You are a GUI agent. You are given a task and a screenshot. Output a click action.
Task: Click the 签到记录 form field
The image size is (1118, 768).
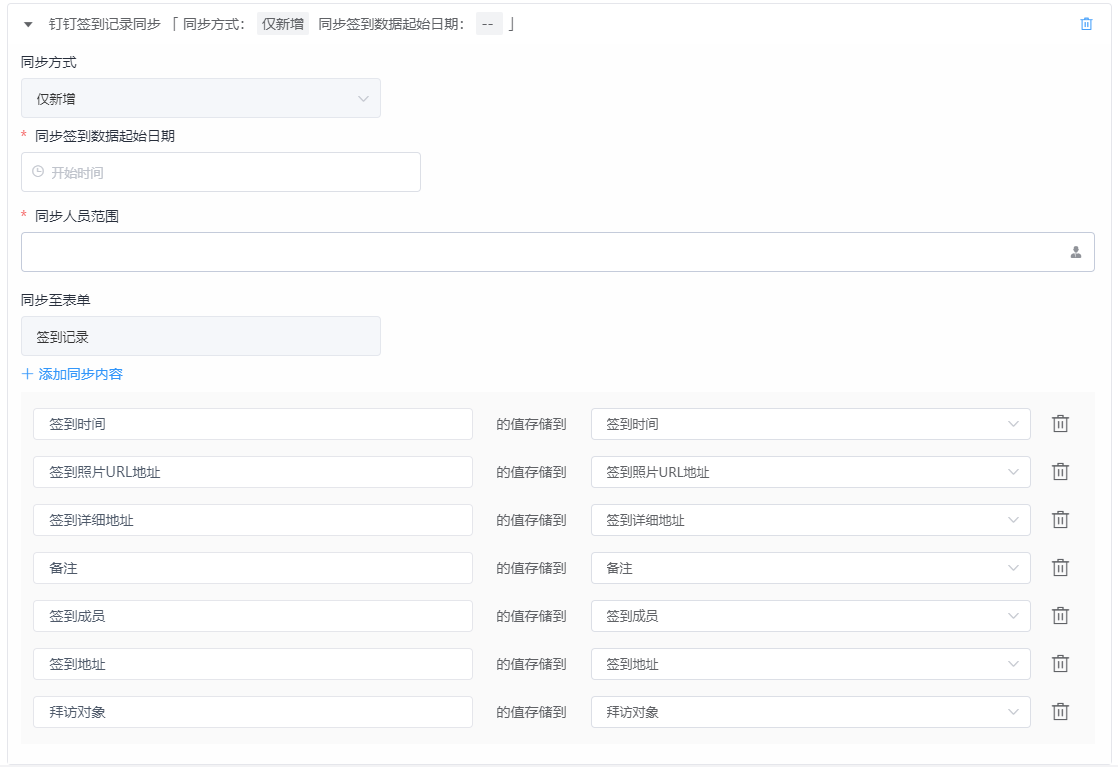[x=200, y=336]
